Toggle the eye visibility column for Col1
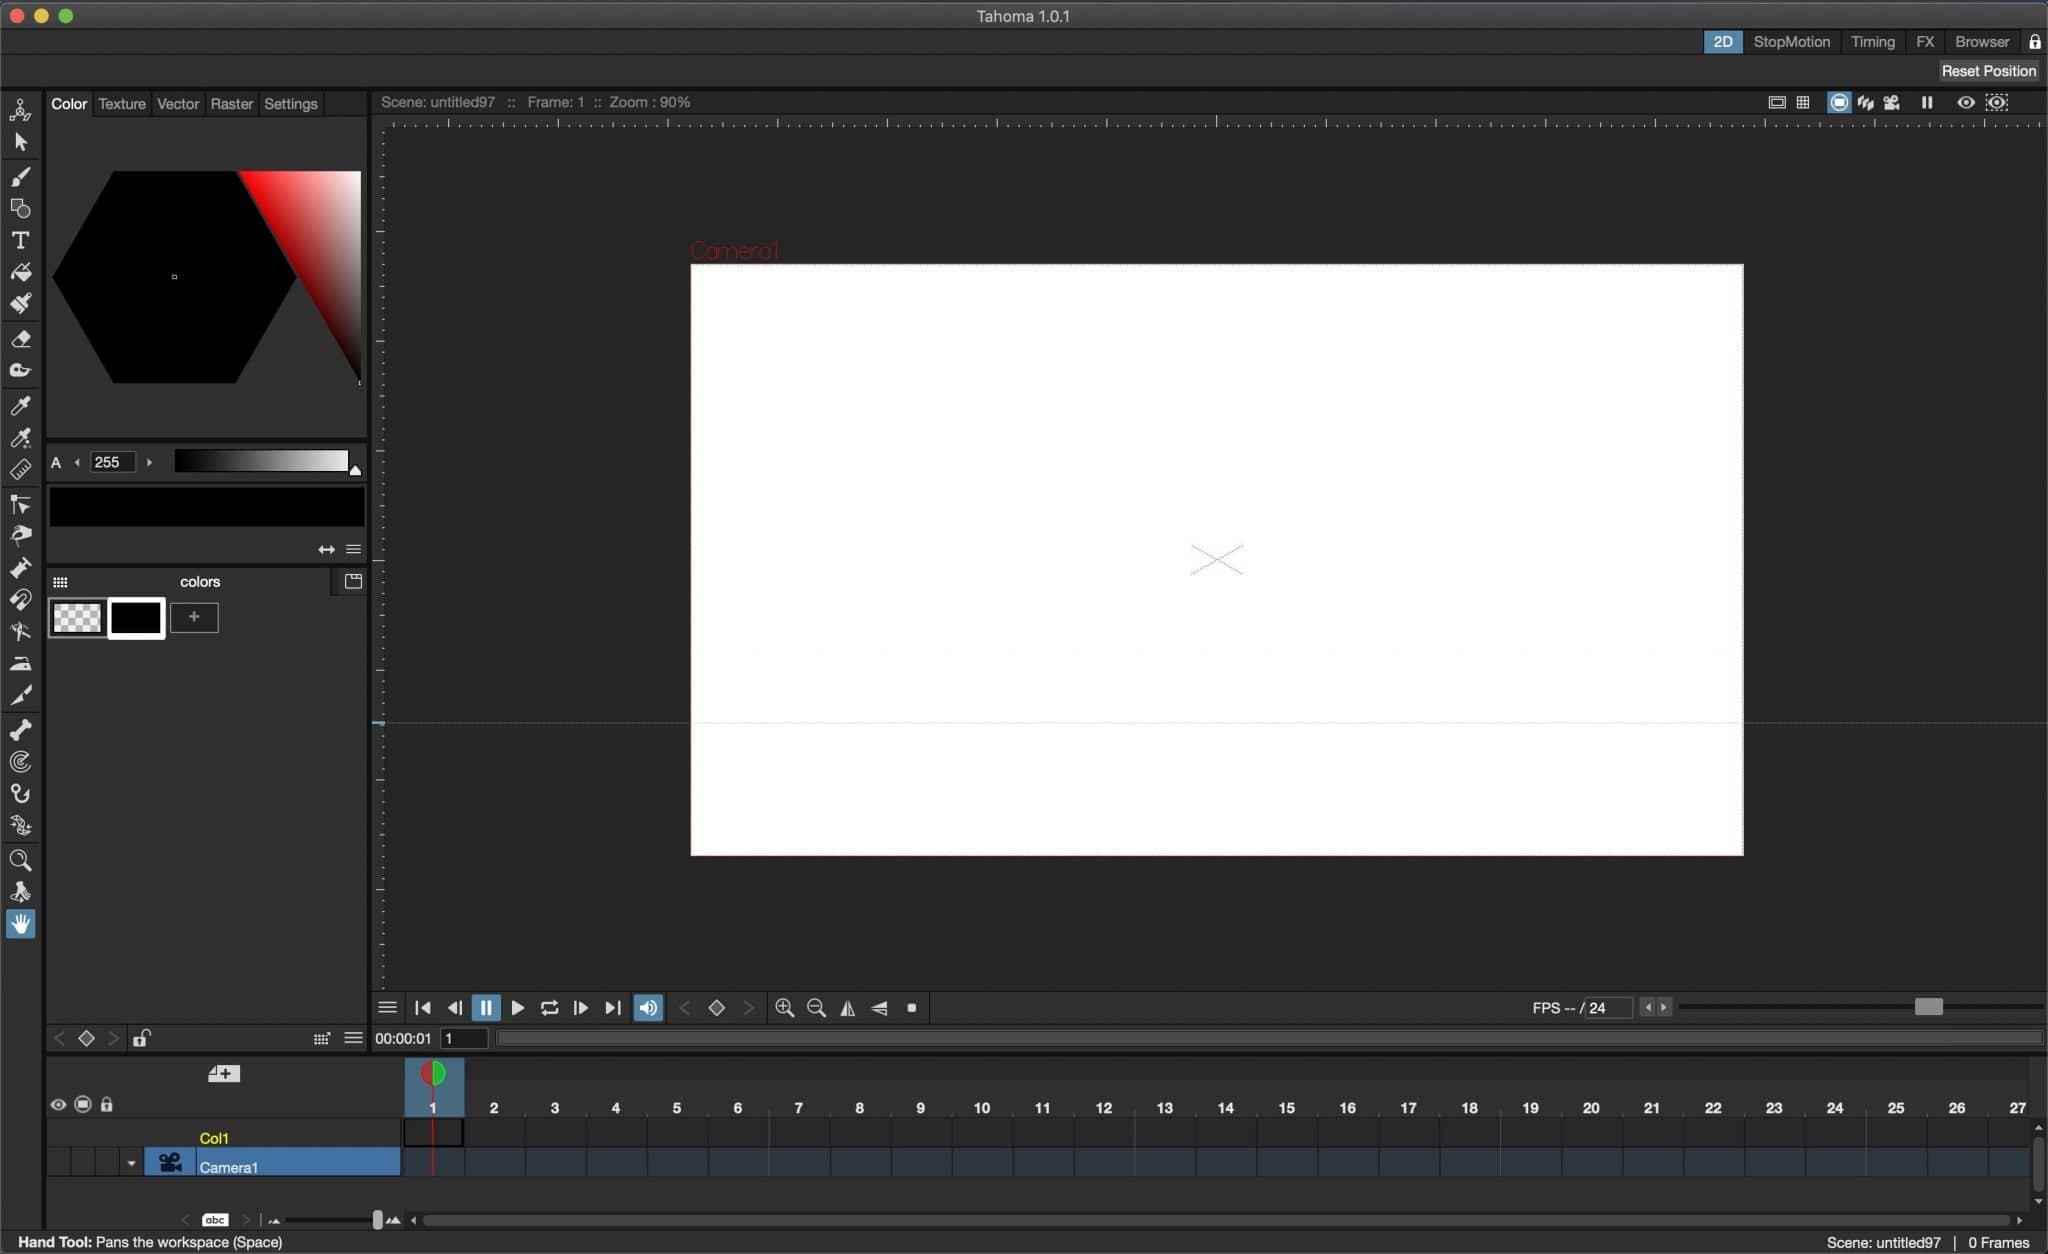 click(x=57, y=1104)
